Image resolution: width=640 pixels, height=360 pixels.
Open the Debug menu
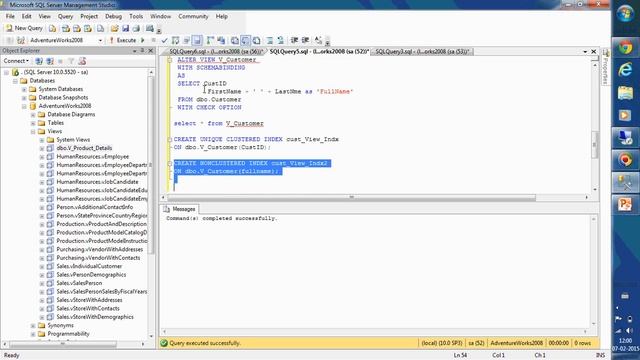[113, 16]
